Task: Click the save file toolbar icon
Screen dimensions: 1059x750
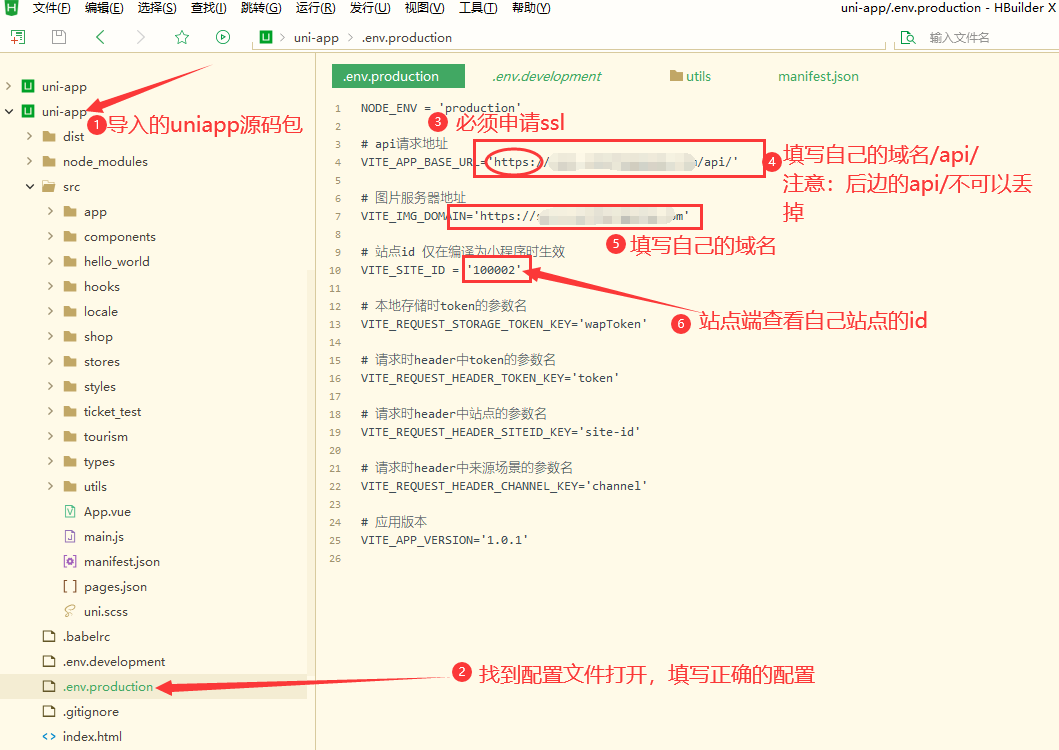Action: (x=59, y=37)
